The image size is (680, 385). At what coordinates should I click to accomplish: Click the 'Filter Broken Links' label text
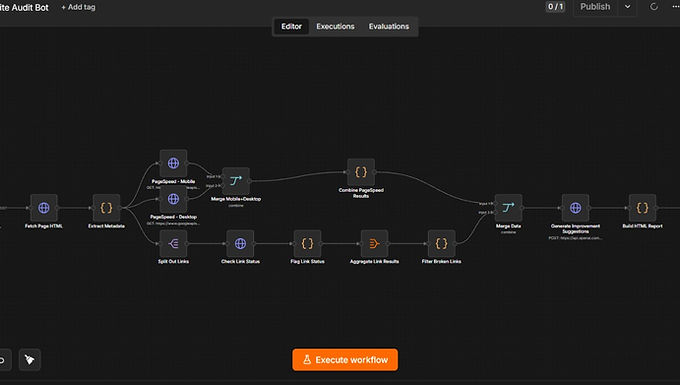point(441,261)
